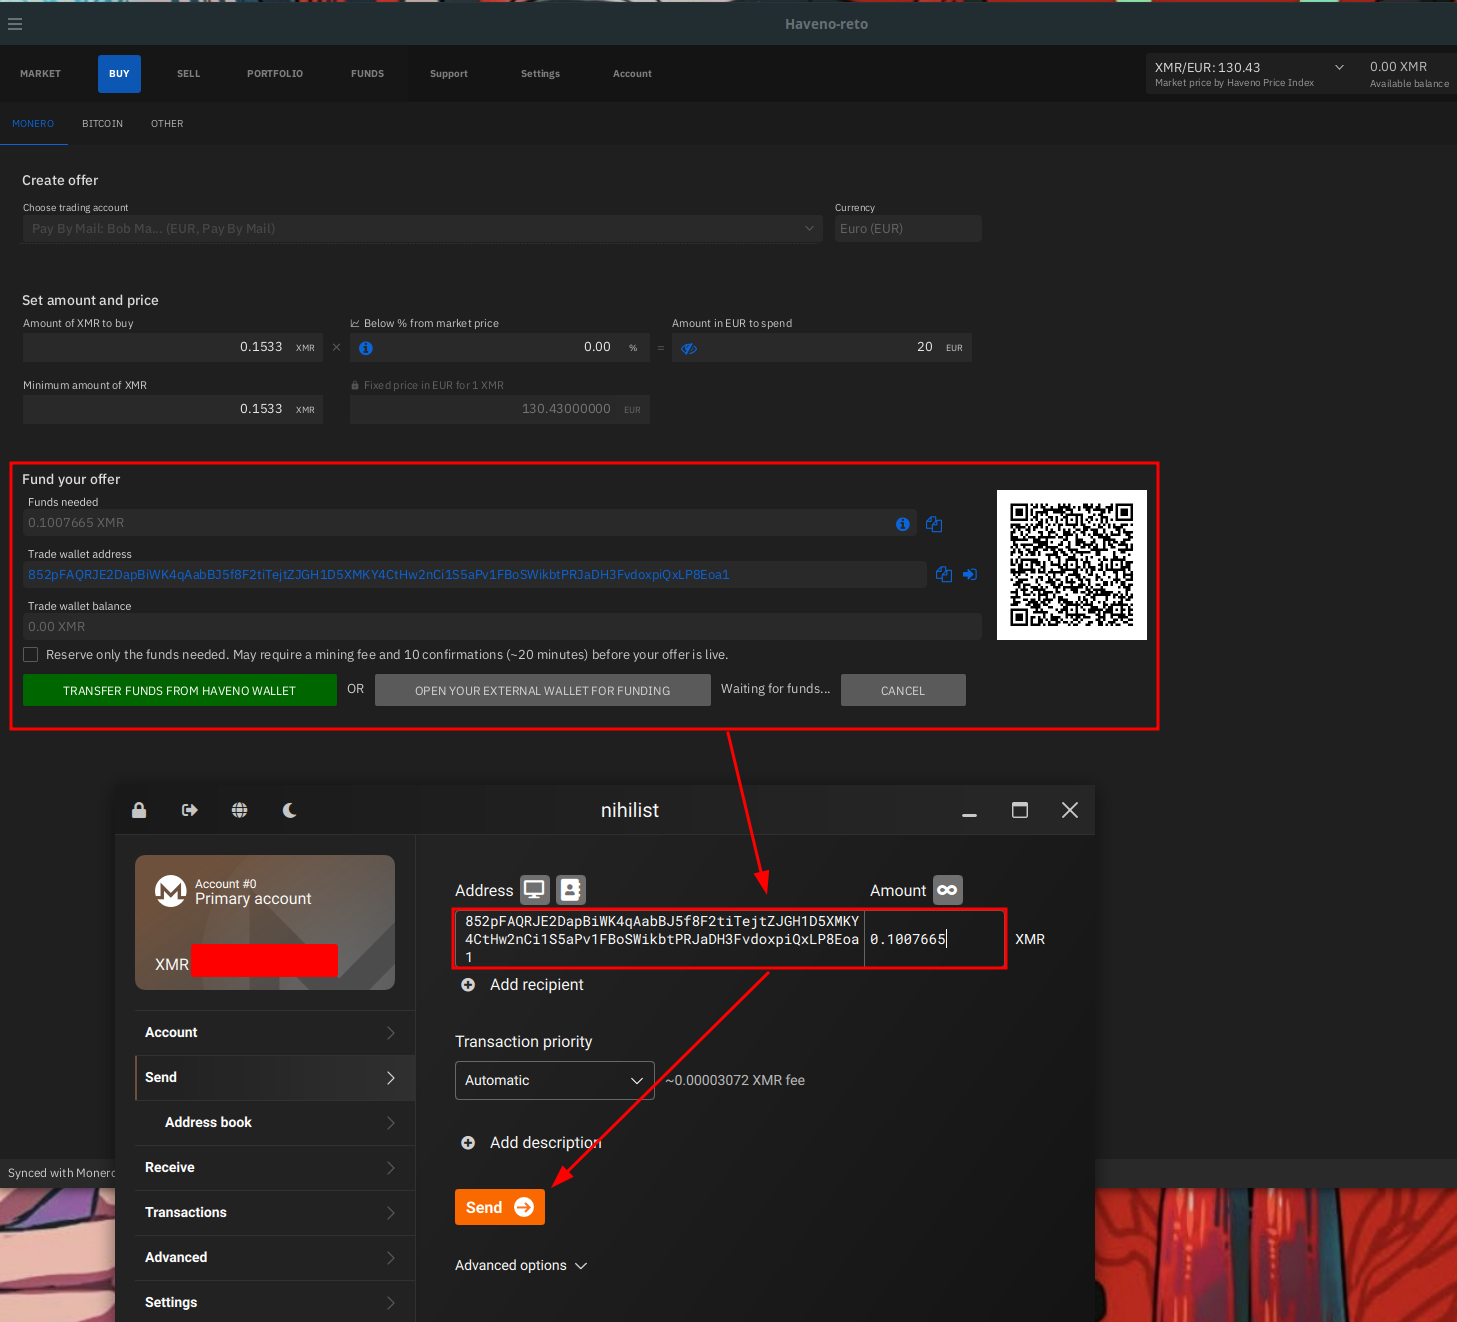Open Receive section in wallet sidebar
This screenshot has height=1322, width=1457.
point(275,1168)
